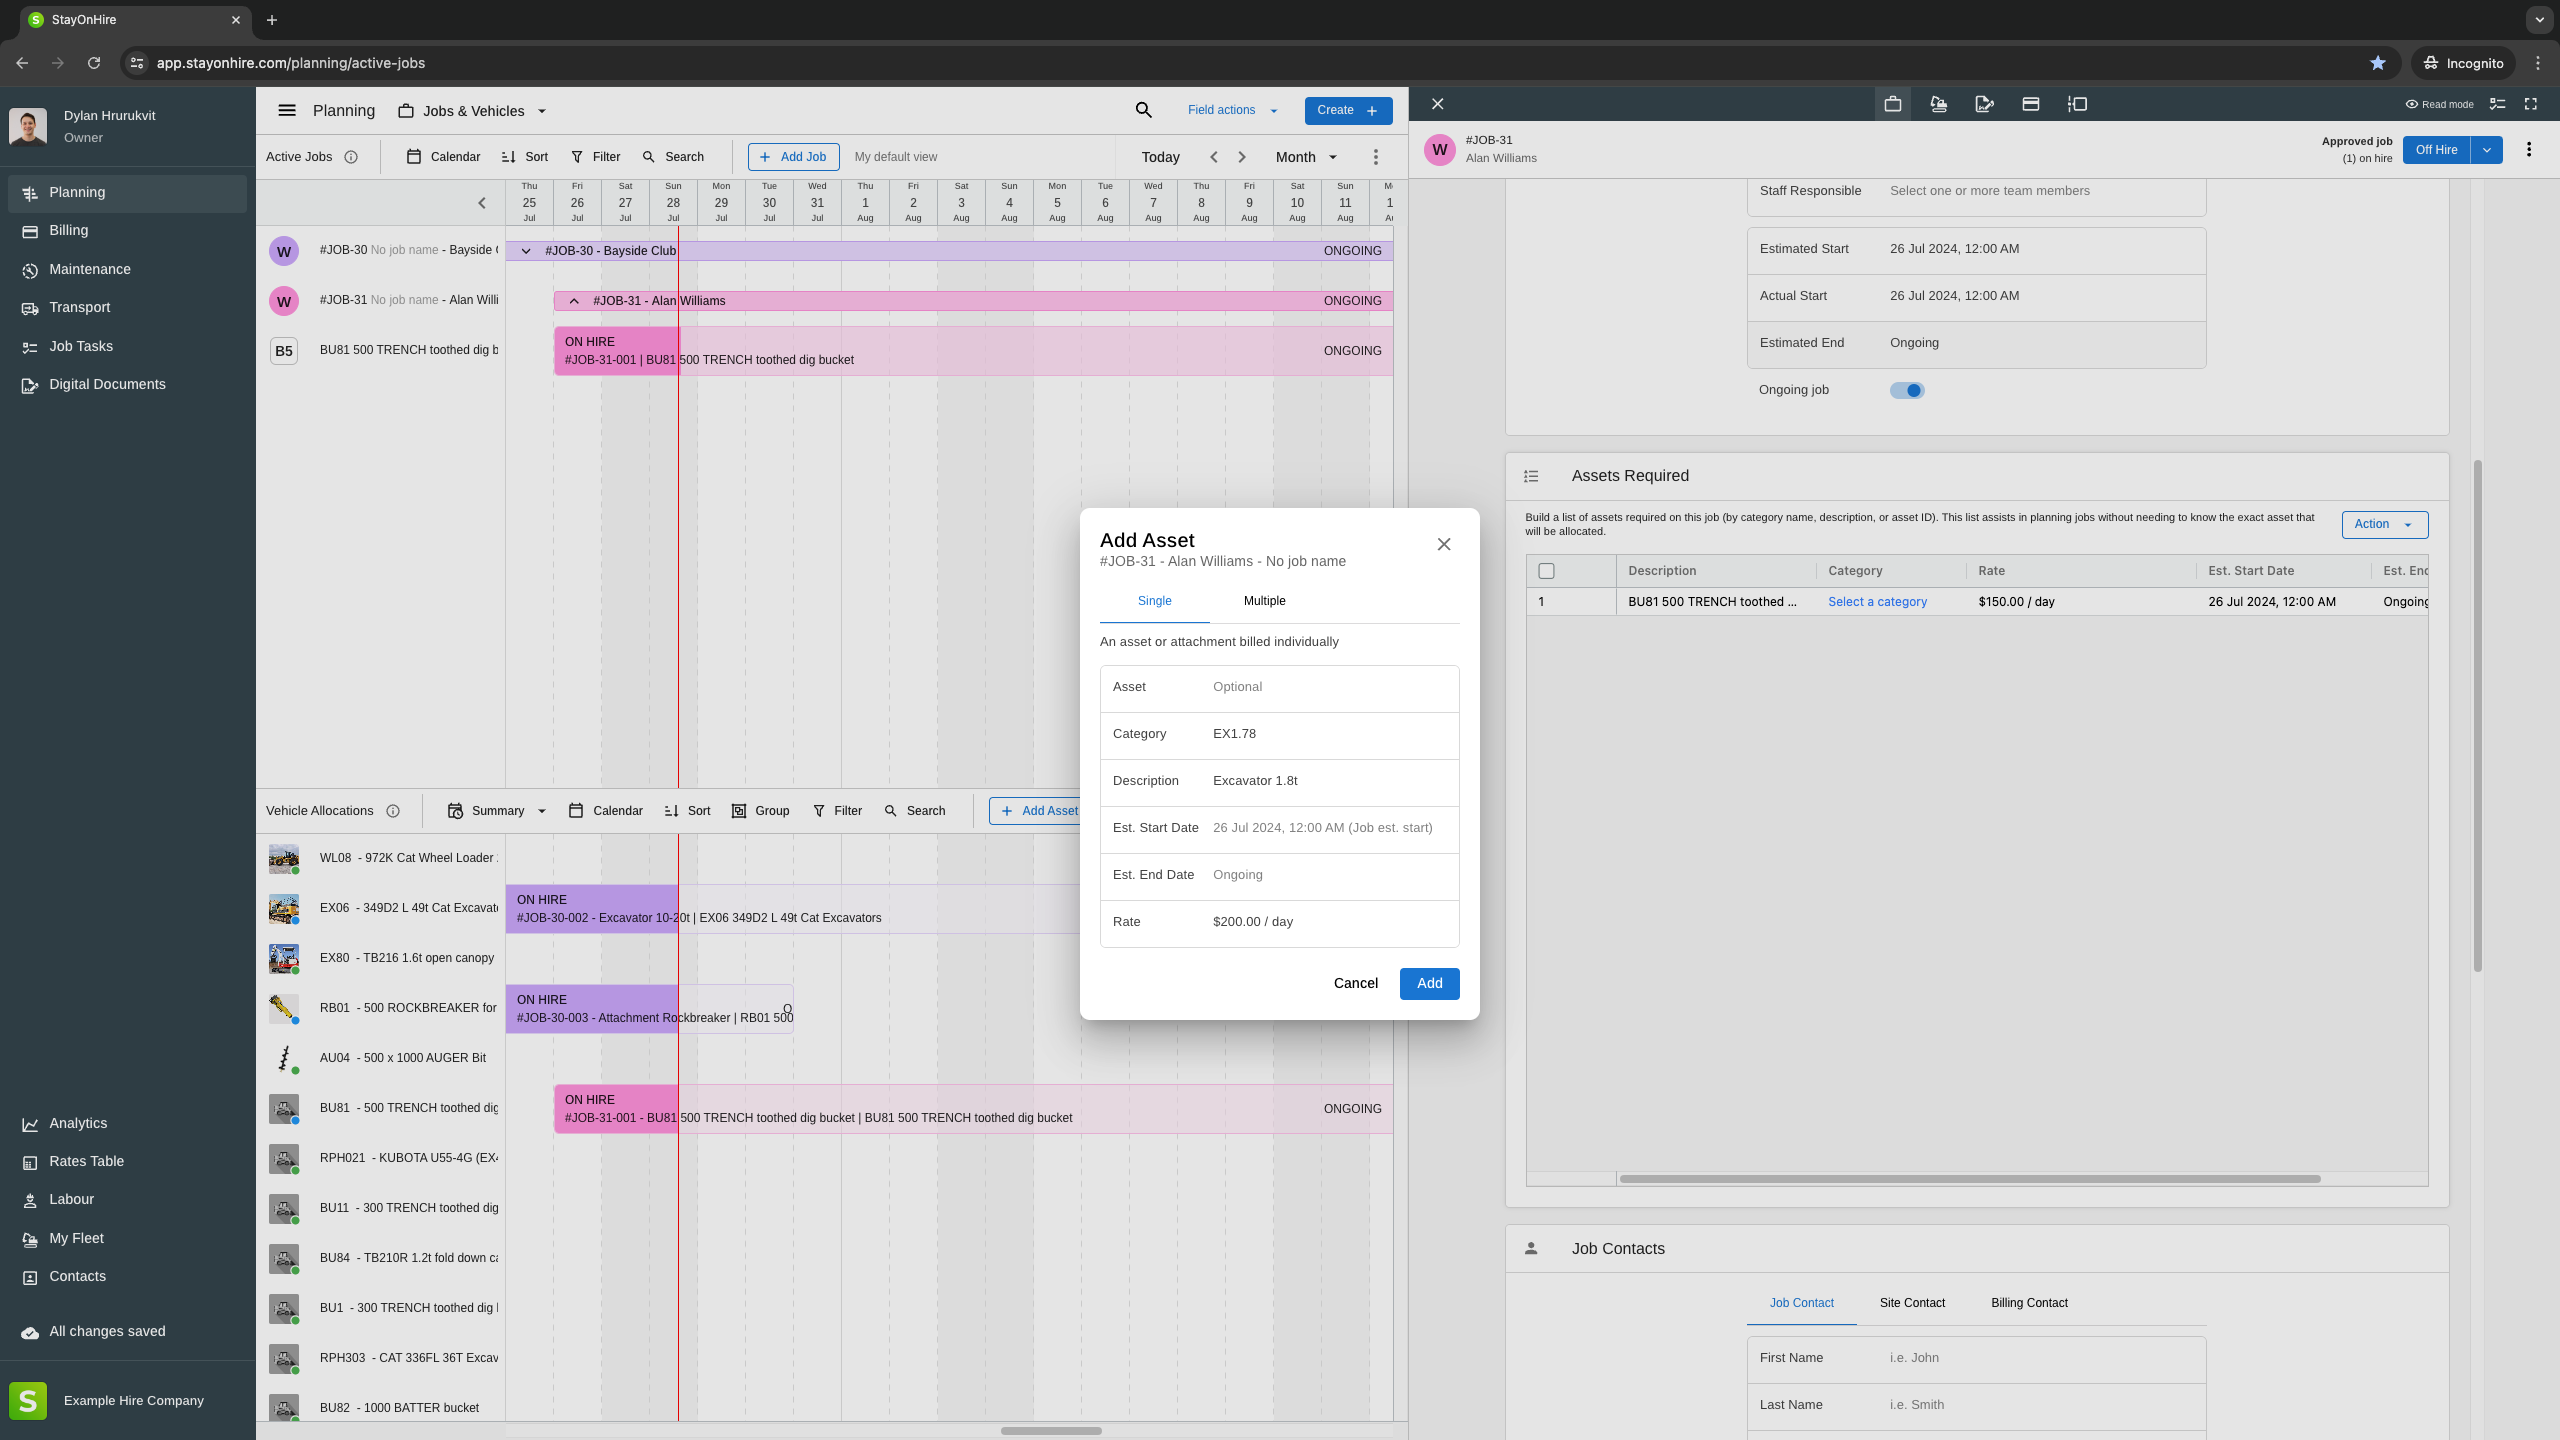The image size is (2560, 1440).
Task: Open the Month view dropdown
Action: pos(1306,157)
